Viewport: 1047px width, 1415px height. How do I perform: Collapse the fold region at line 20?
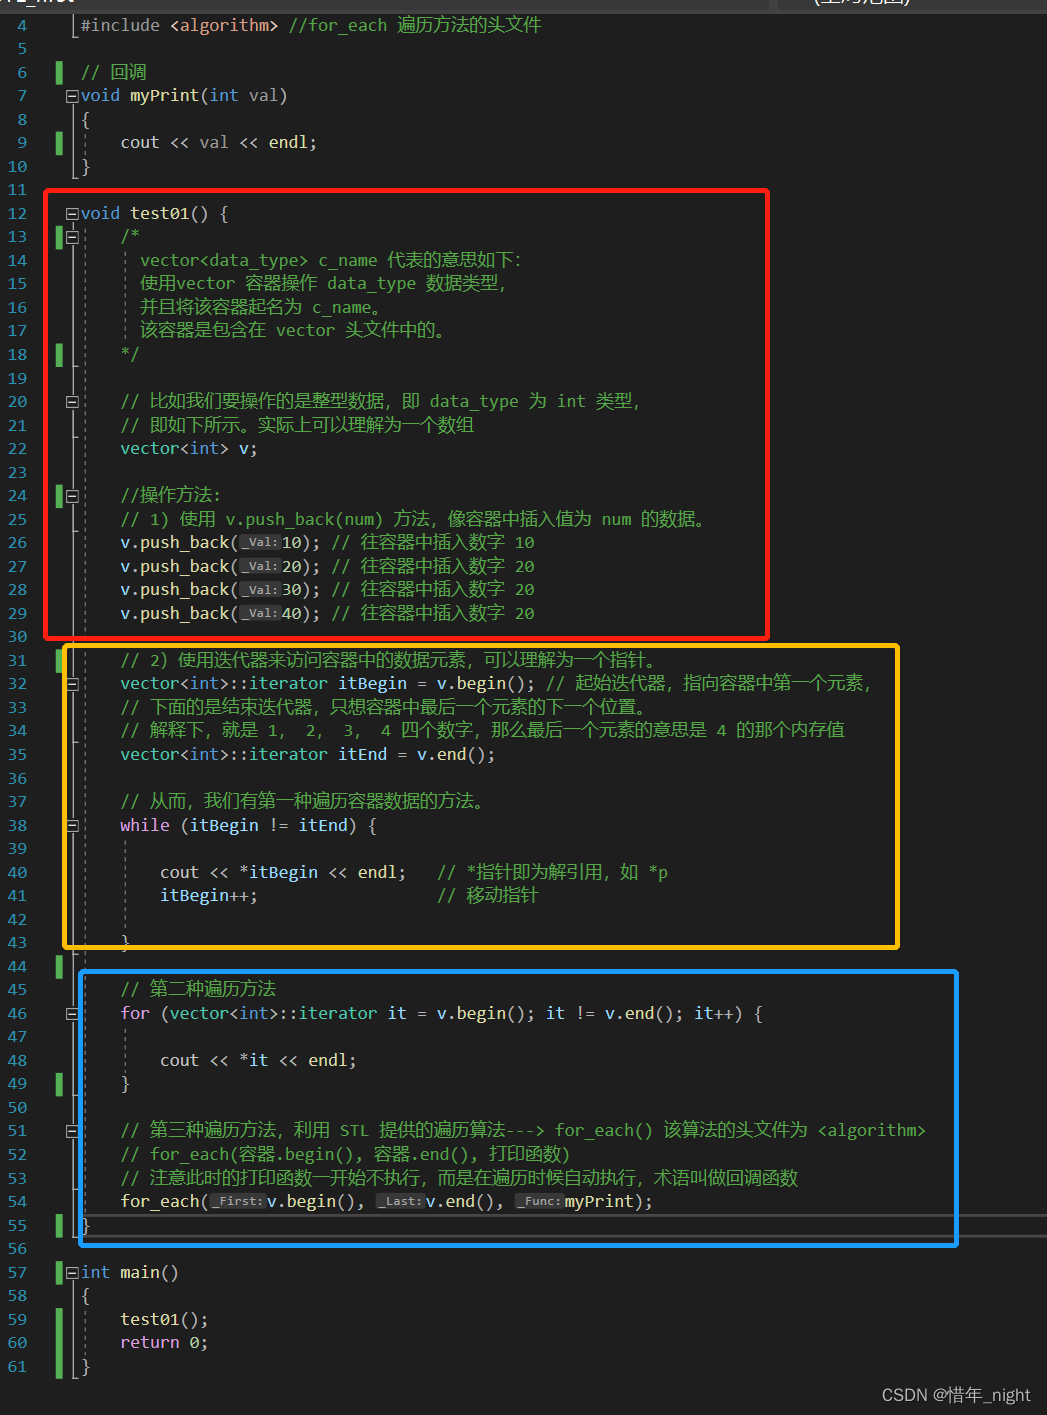[71, 401]
